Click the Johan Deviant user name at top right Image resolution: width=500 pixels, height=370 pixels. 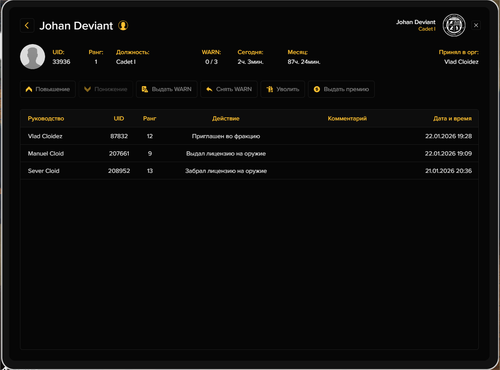tap(416, 22)
